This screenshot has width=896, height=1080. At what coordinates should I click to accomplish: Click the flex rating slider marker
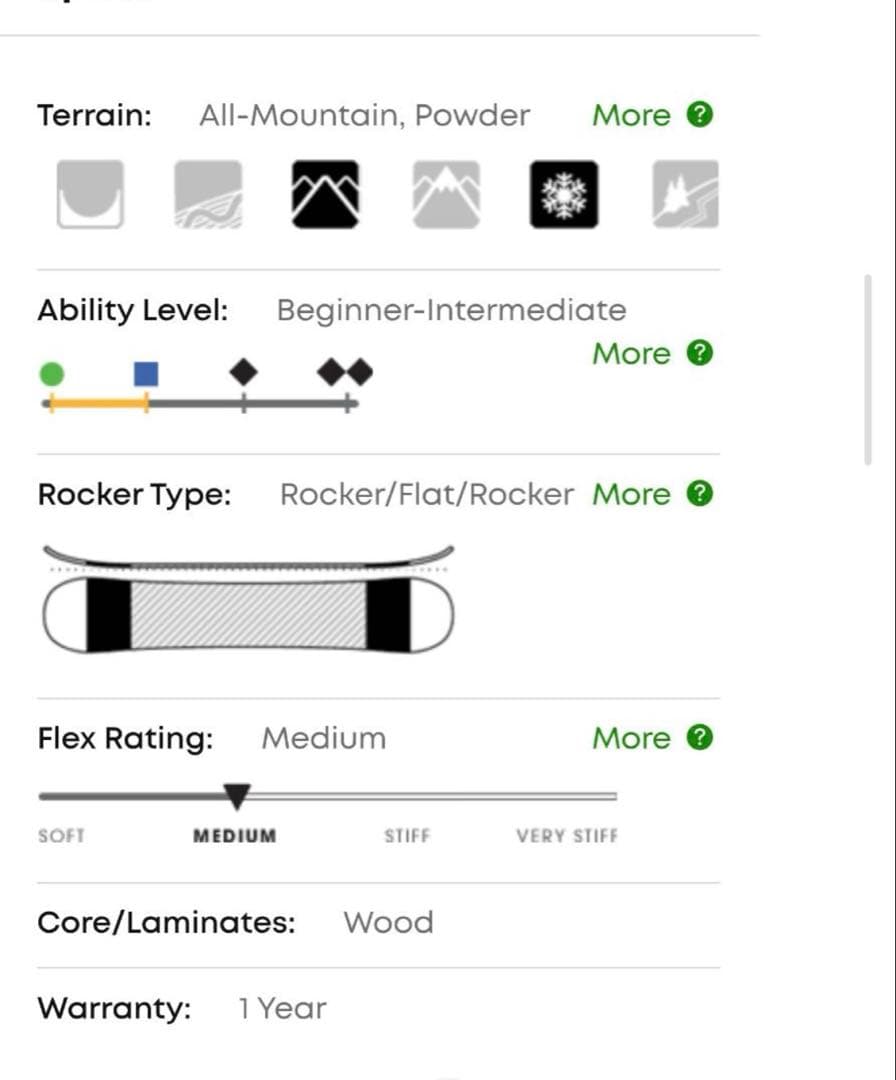click(x=237, y=797)
